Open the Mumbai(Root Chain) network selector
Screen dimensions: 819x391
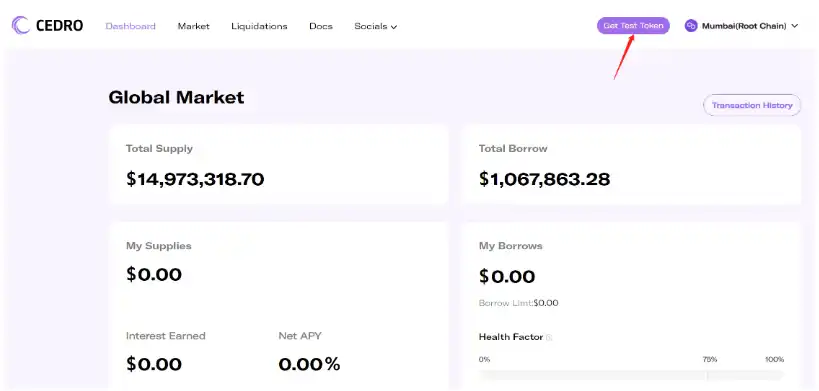[x=742, y=26]
